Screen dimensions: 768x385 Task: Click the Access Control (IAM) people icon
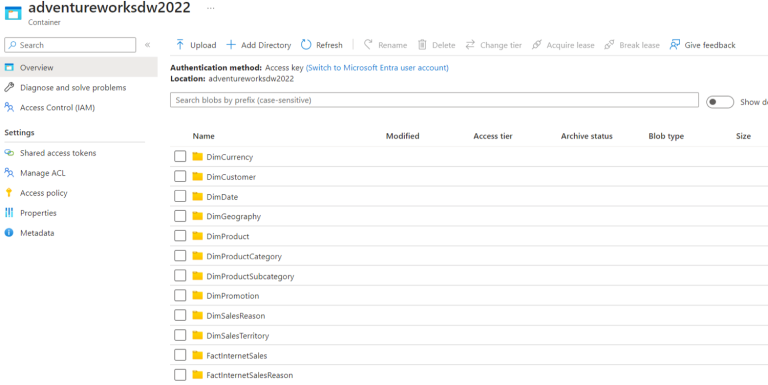tap(9, 107)
